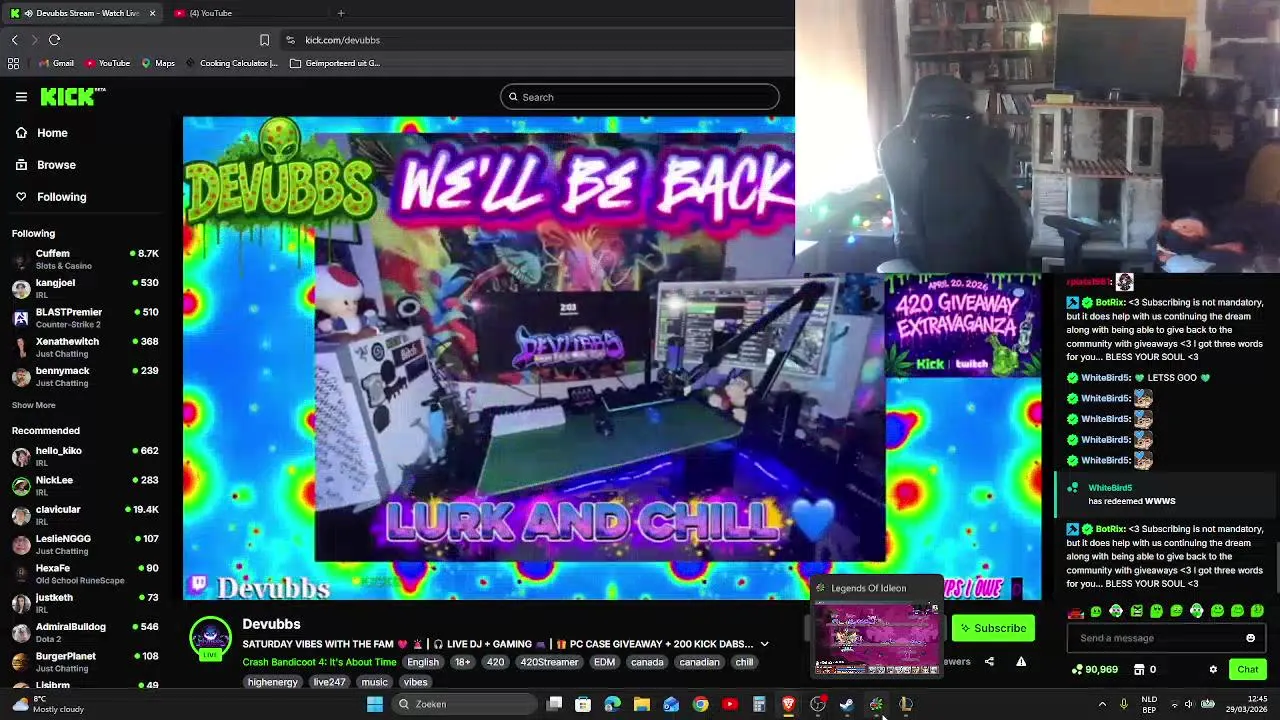Open Calculator from the taskbar
Viewport: 1280px width, 720px height.
[759, 704]
